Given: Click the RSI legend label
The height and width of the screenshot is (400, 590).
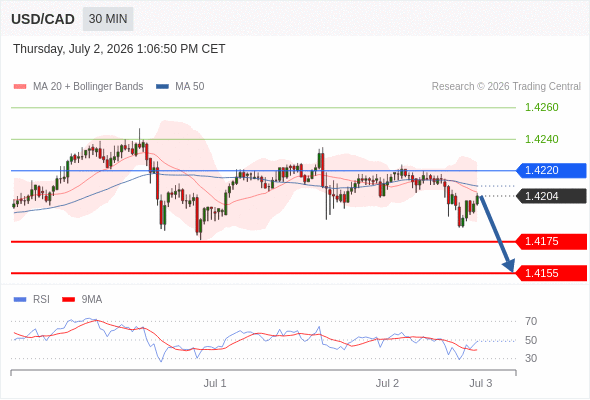Looking at the screenshot, I should [41, 300].
